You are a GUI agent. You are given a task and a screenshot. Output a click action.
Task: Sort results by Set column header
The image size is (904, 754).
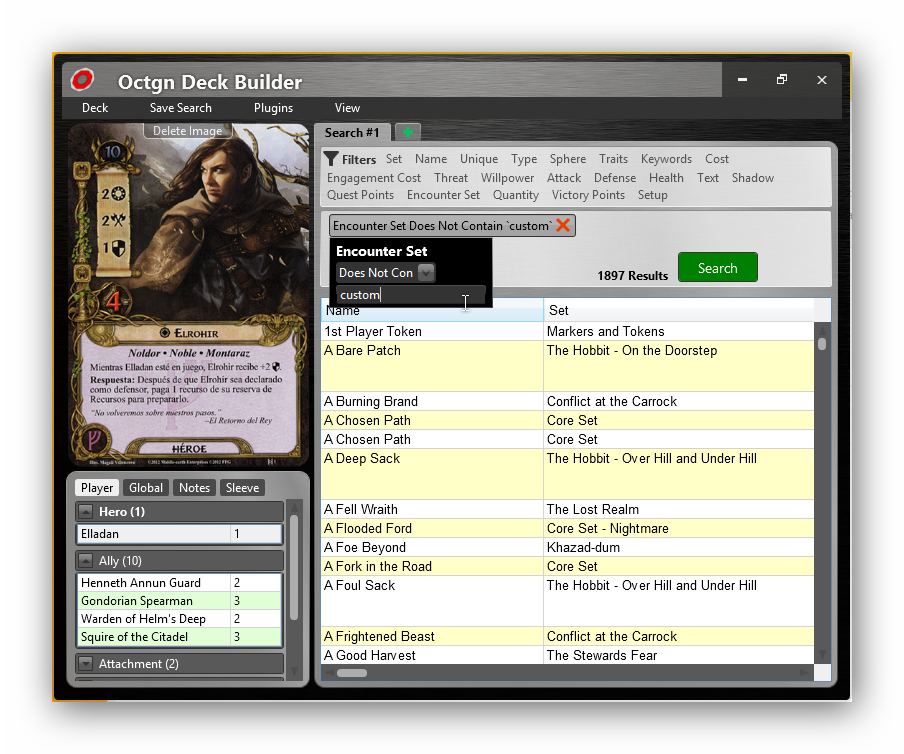(x=679, y=310)
